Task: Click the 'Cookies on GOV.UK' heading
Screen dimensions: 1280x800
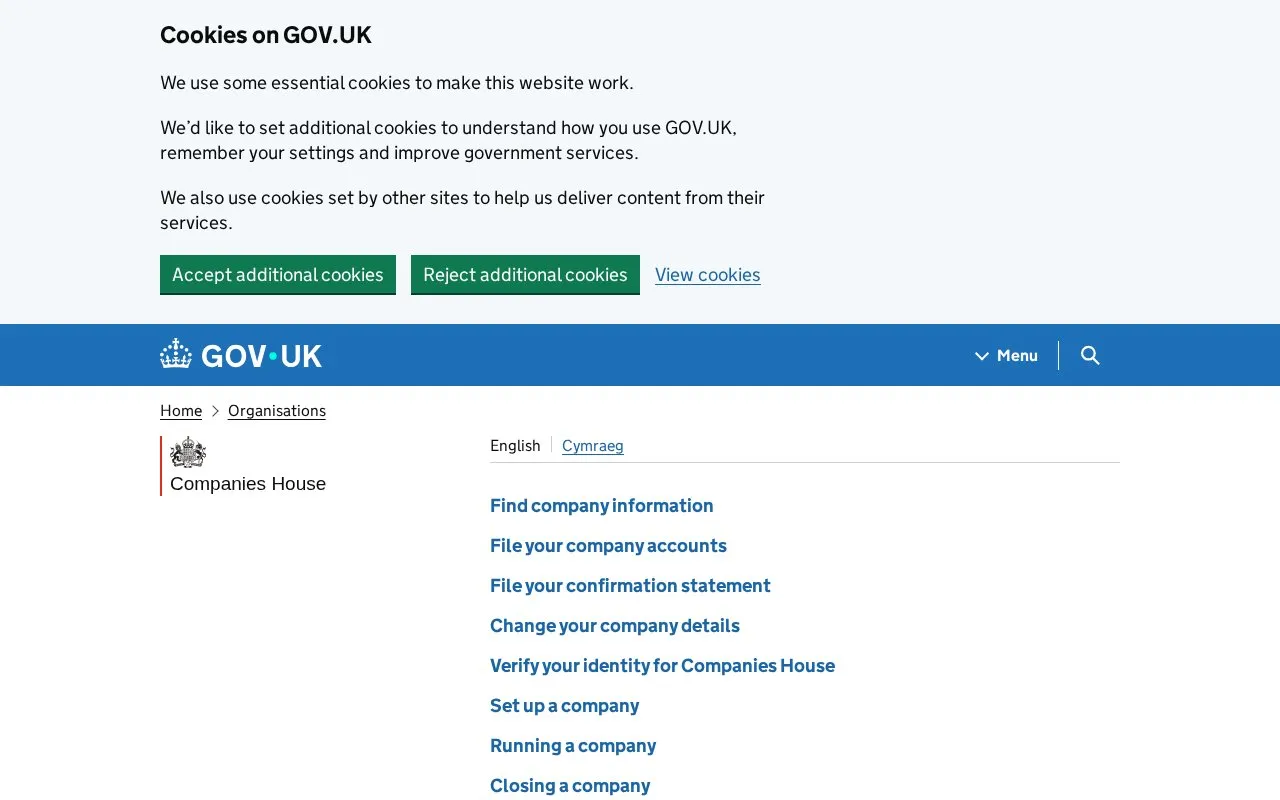Action: tap(266, 35)
